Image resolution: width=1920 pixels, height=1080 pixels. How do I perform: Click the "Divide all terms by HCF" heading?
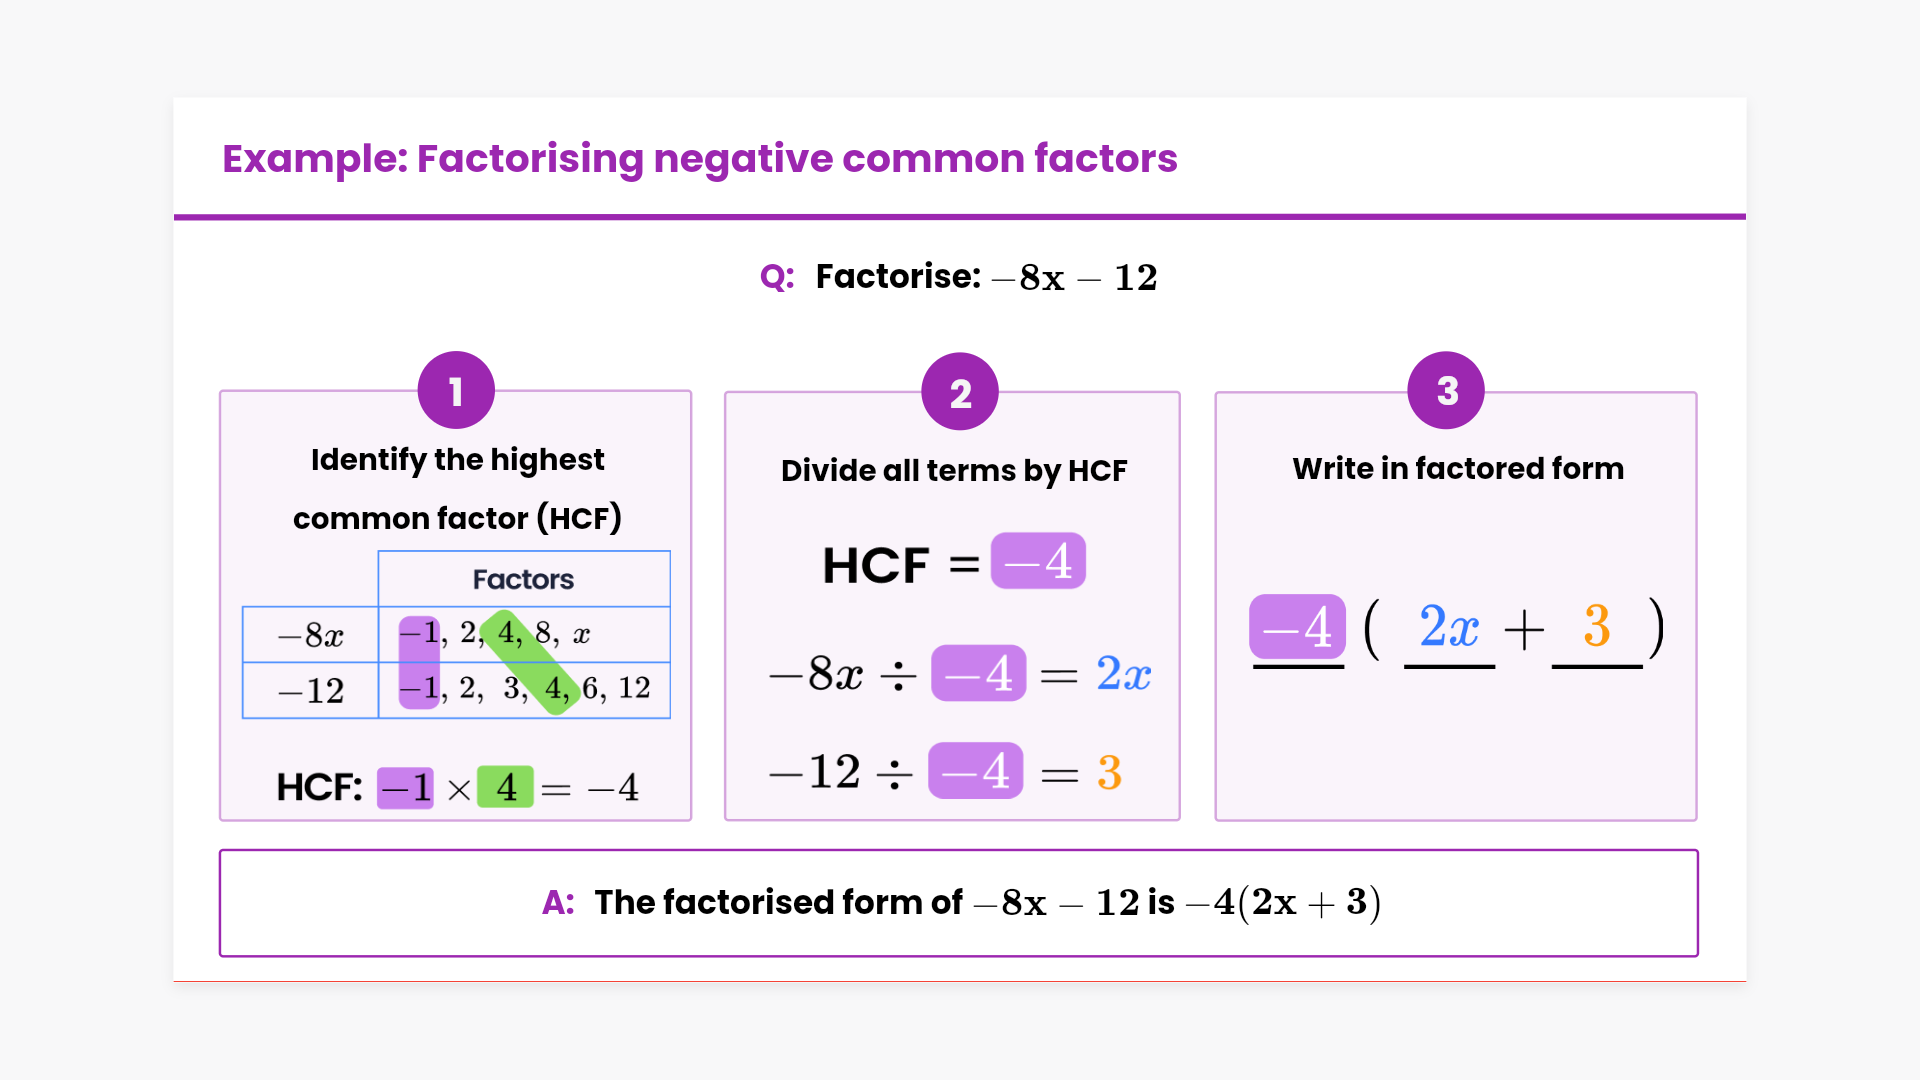click(953, 470)
